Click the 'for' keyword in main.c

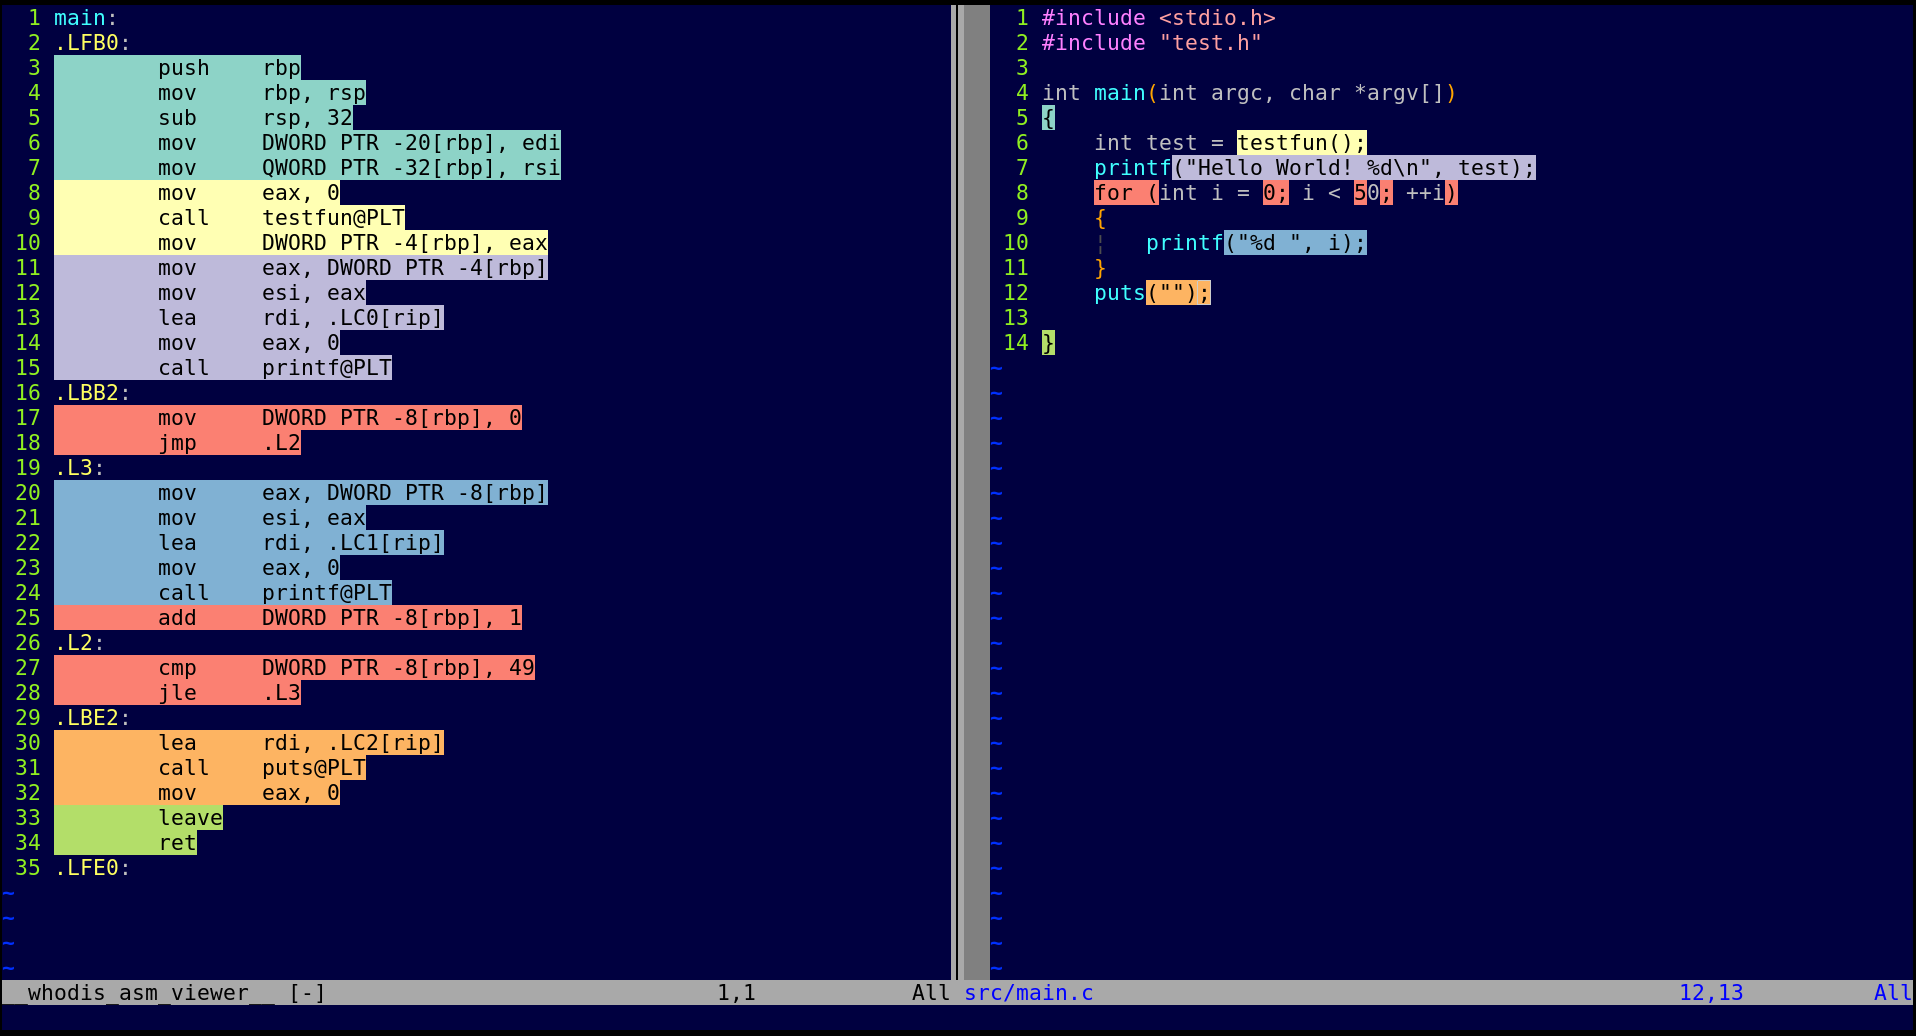[1113, 193]
